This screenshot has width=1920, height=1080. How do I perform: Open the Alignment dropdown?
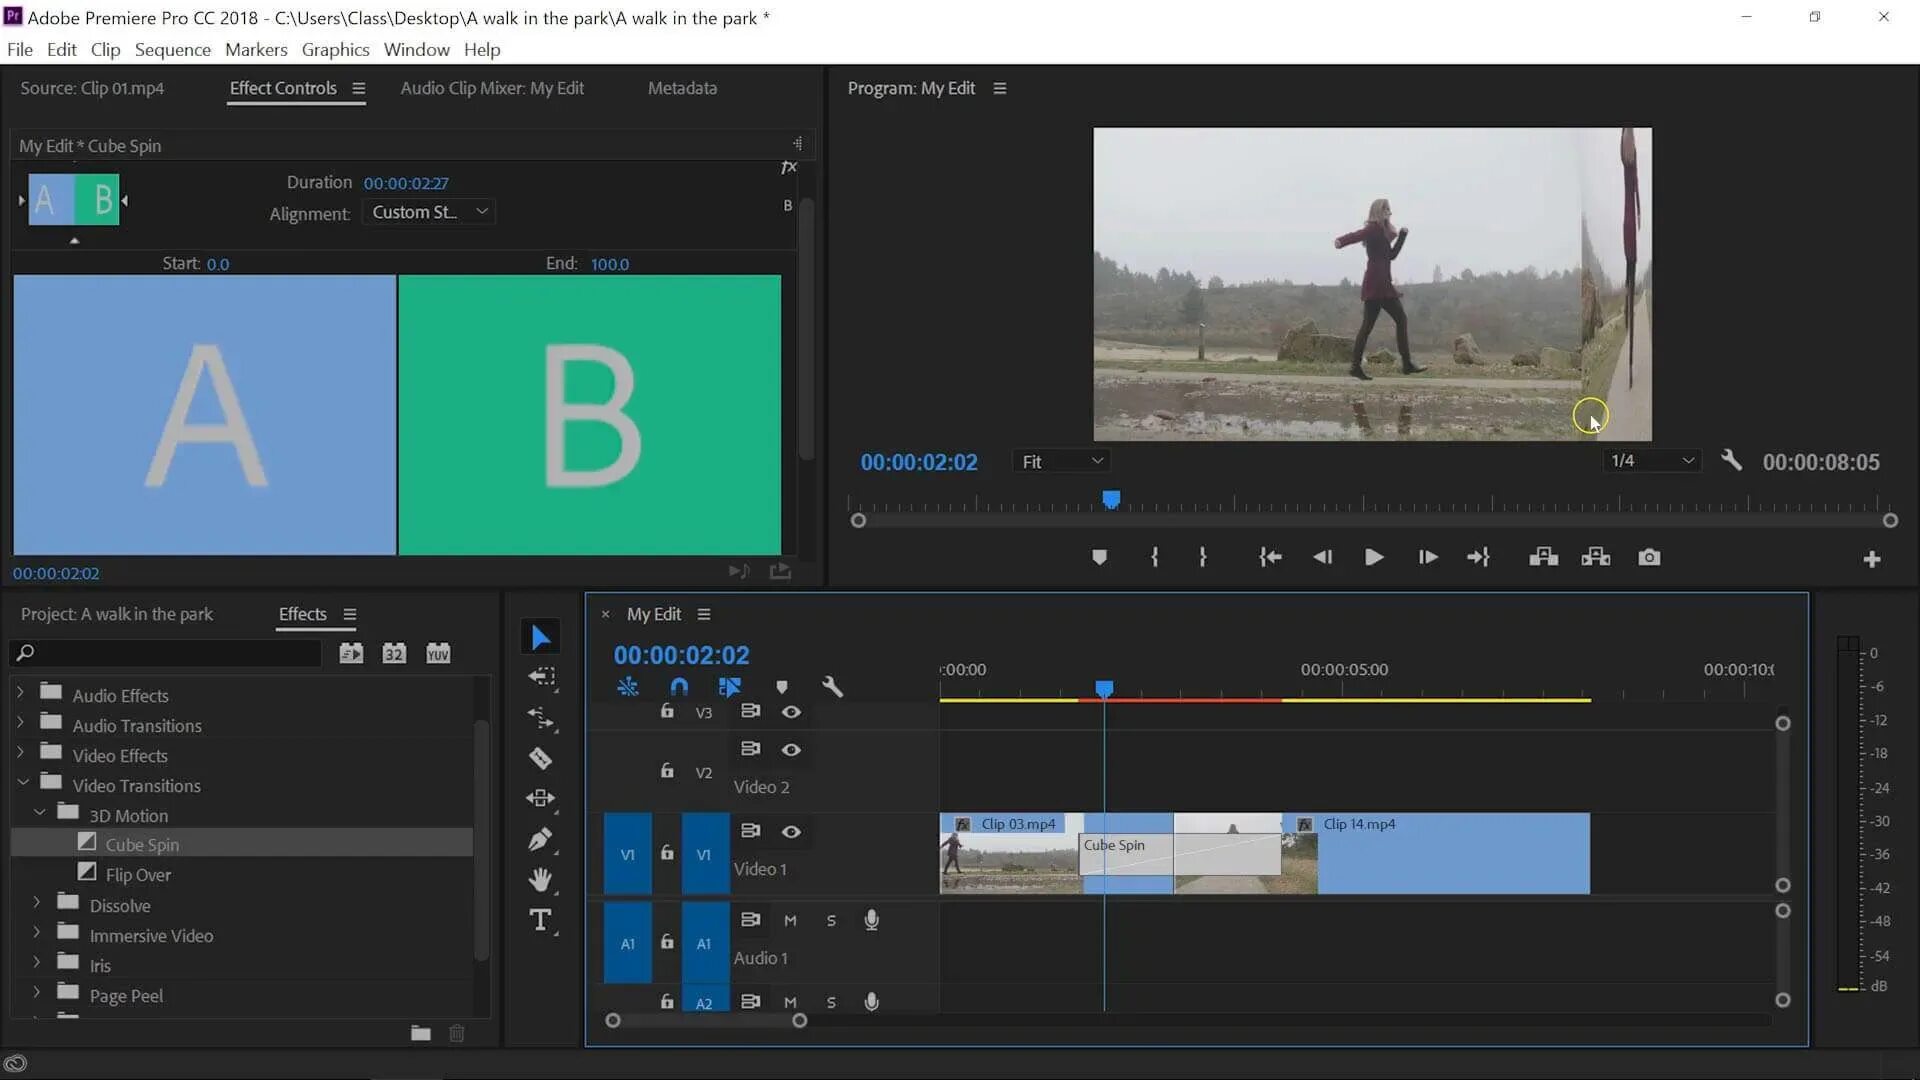[x=429, y=212]
